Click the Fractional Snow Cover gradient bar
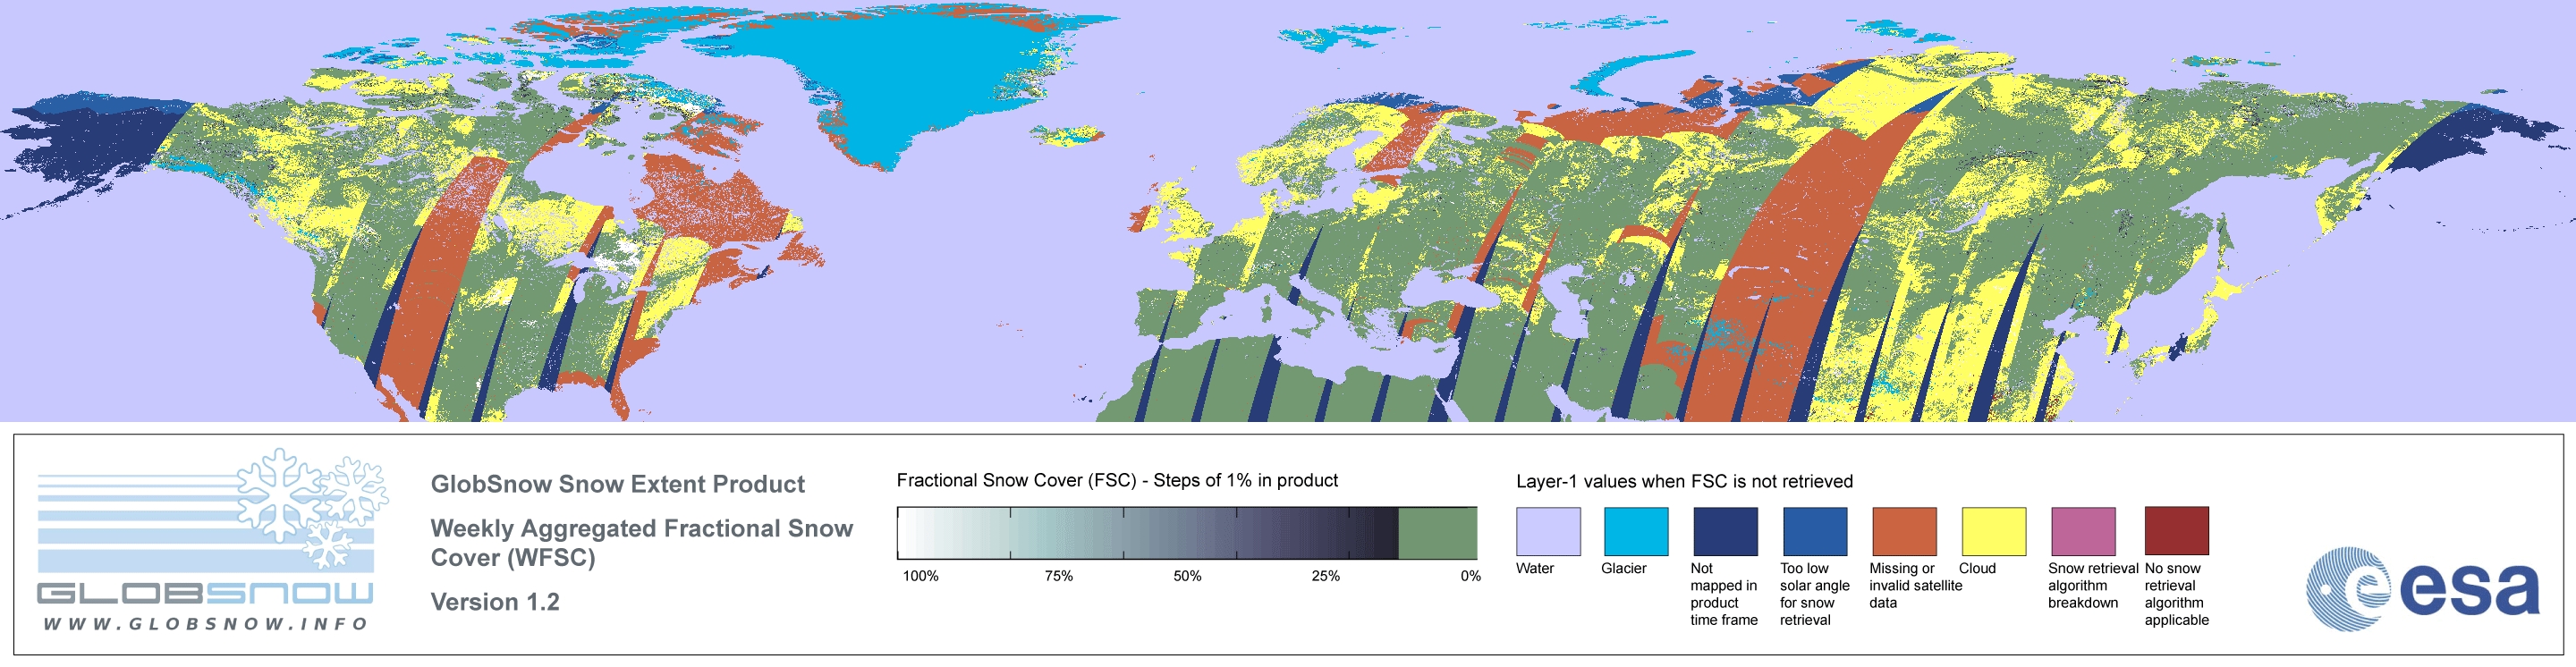Viewport: 2576px width, 667px height. click(x=1187, y=533)
